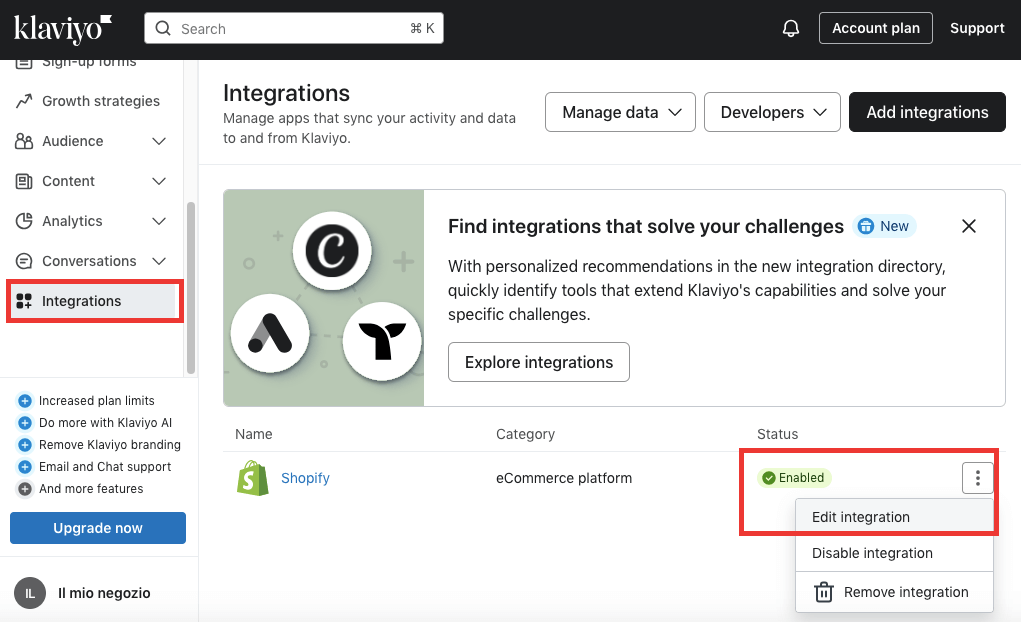The width and height of the screenshot is (1021, 622).
Task: Click the New badge in banner
Action: [x=884, y=226]
